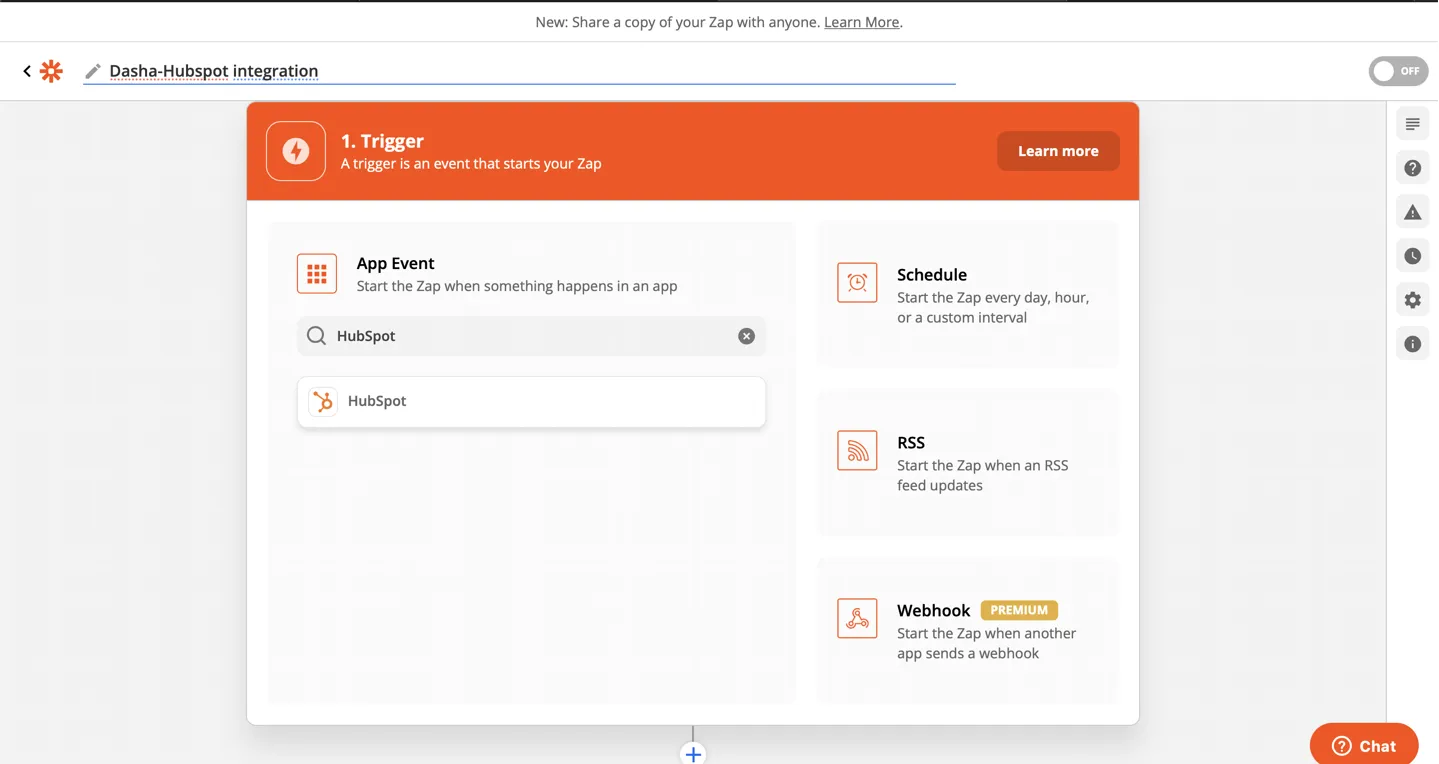This screenshot has height=764, width=1439.
Task: Add a step with the plus button
Action: click(x=693, y=754)
